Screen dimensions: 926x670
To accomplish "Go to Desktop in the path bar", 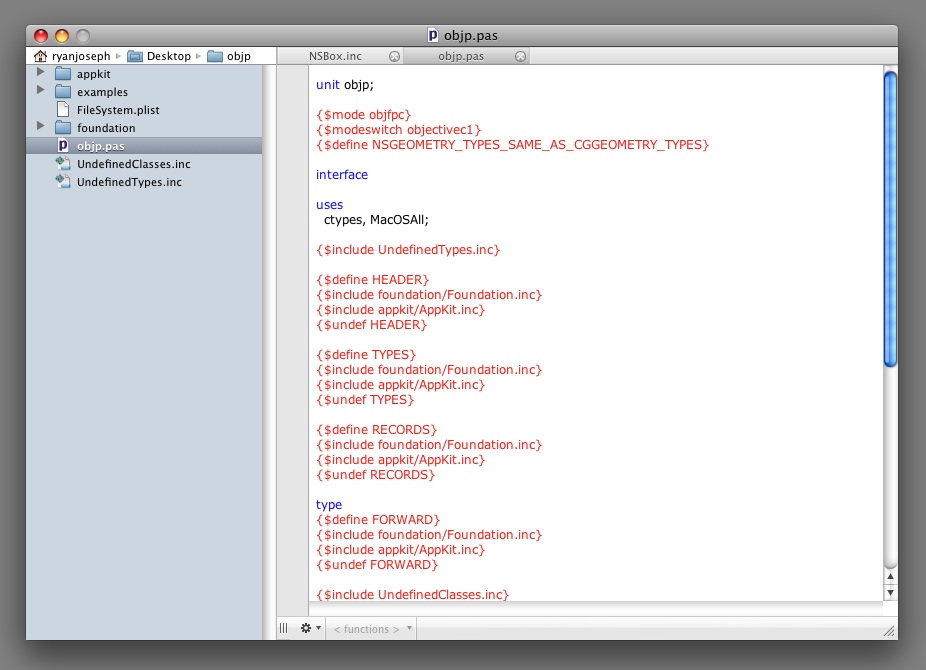I will coord(169,56).
